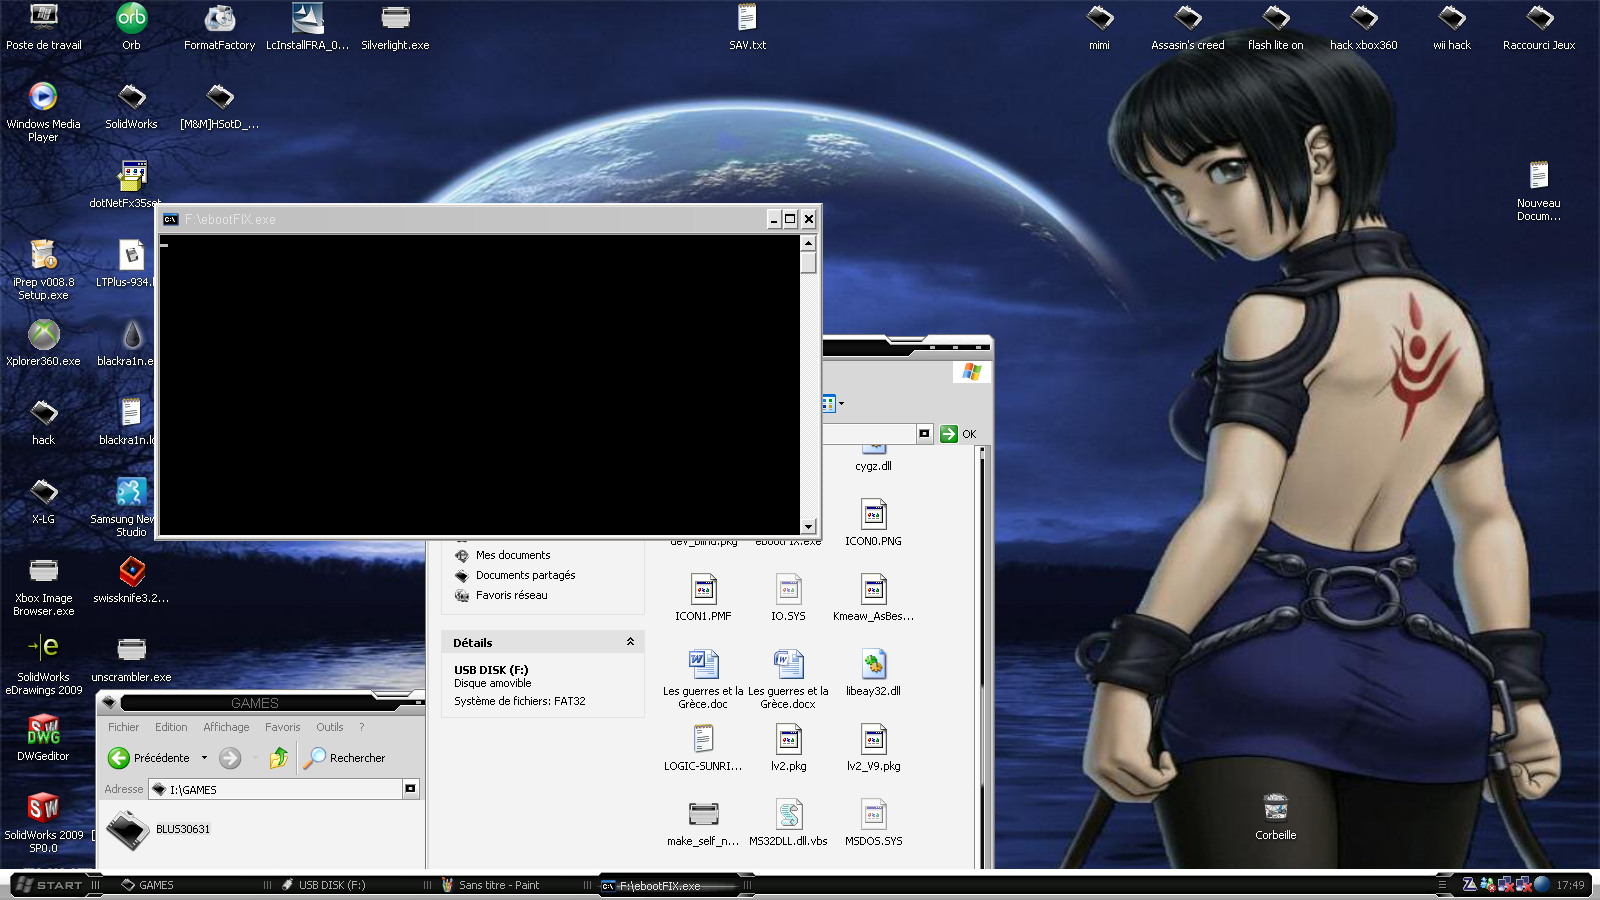The height and width of the screenshot is (900, 1600).
Task: Open SolidWorks eDrawings 2009 icon
Action: [43, 665]
